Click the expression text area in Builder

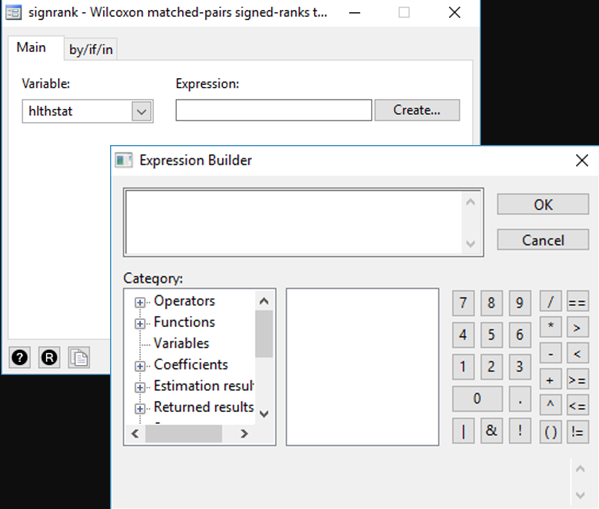[294, 222]
